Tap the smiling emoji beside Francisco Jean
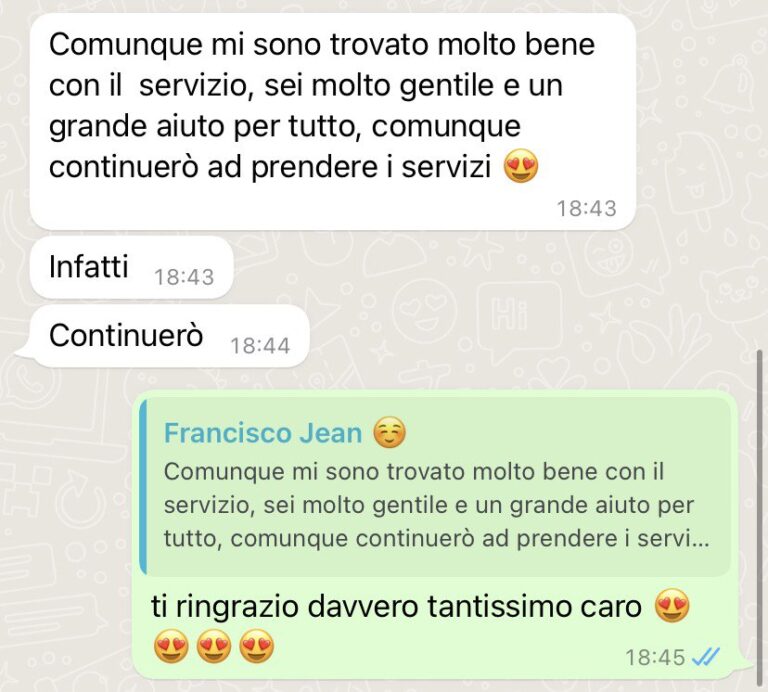Image resolution: width=768 pixels, height=692 pixels. coord(389,433)
